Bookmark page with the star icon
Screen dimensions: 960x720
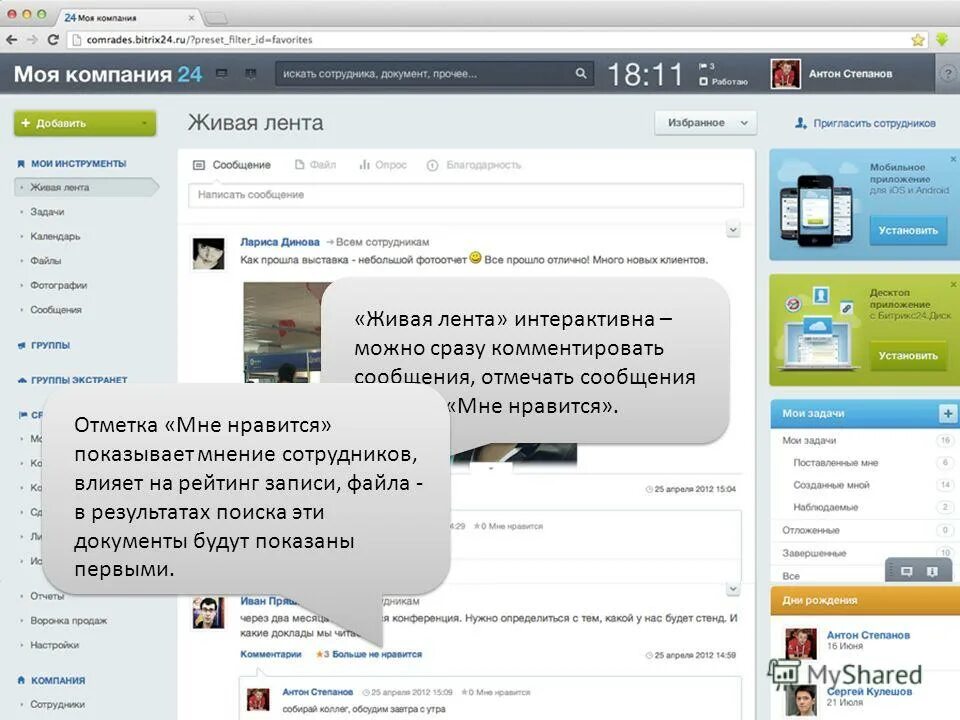[x=918, y=40]
